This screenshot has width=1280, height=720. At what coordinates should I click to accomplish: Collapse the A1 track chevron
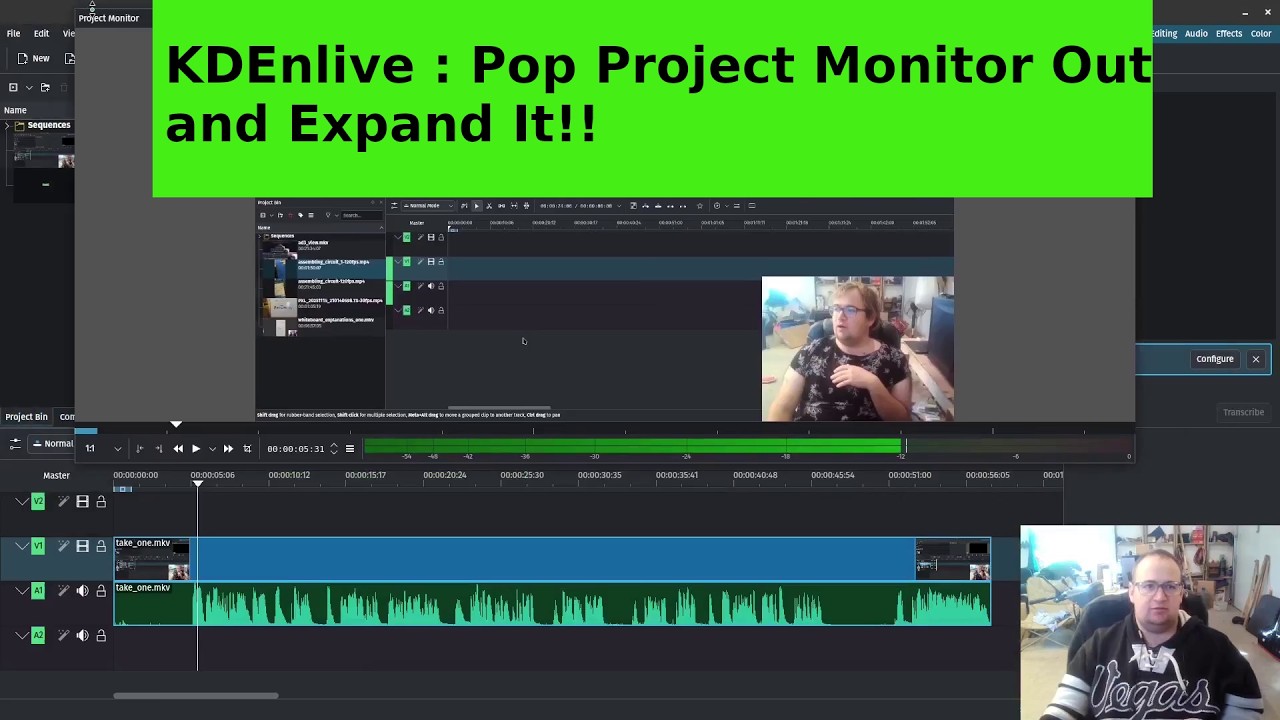[x=20, y=591]
